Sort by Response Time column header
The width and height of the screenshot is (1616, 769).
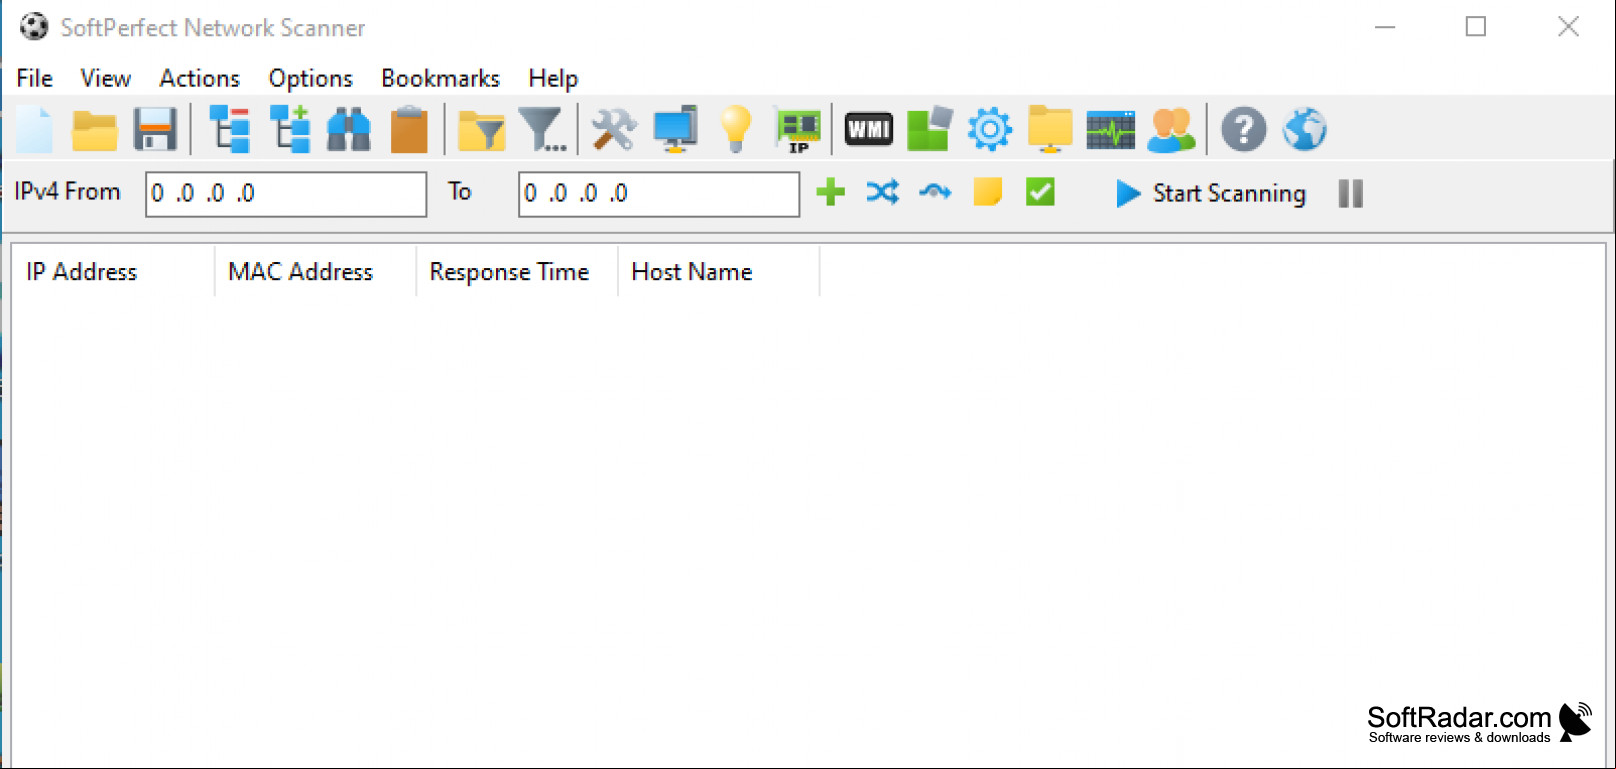coord(517,272)
